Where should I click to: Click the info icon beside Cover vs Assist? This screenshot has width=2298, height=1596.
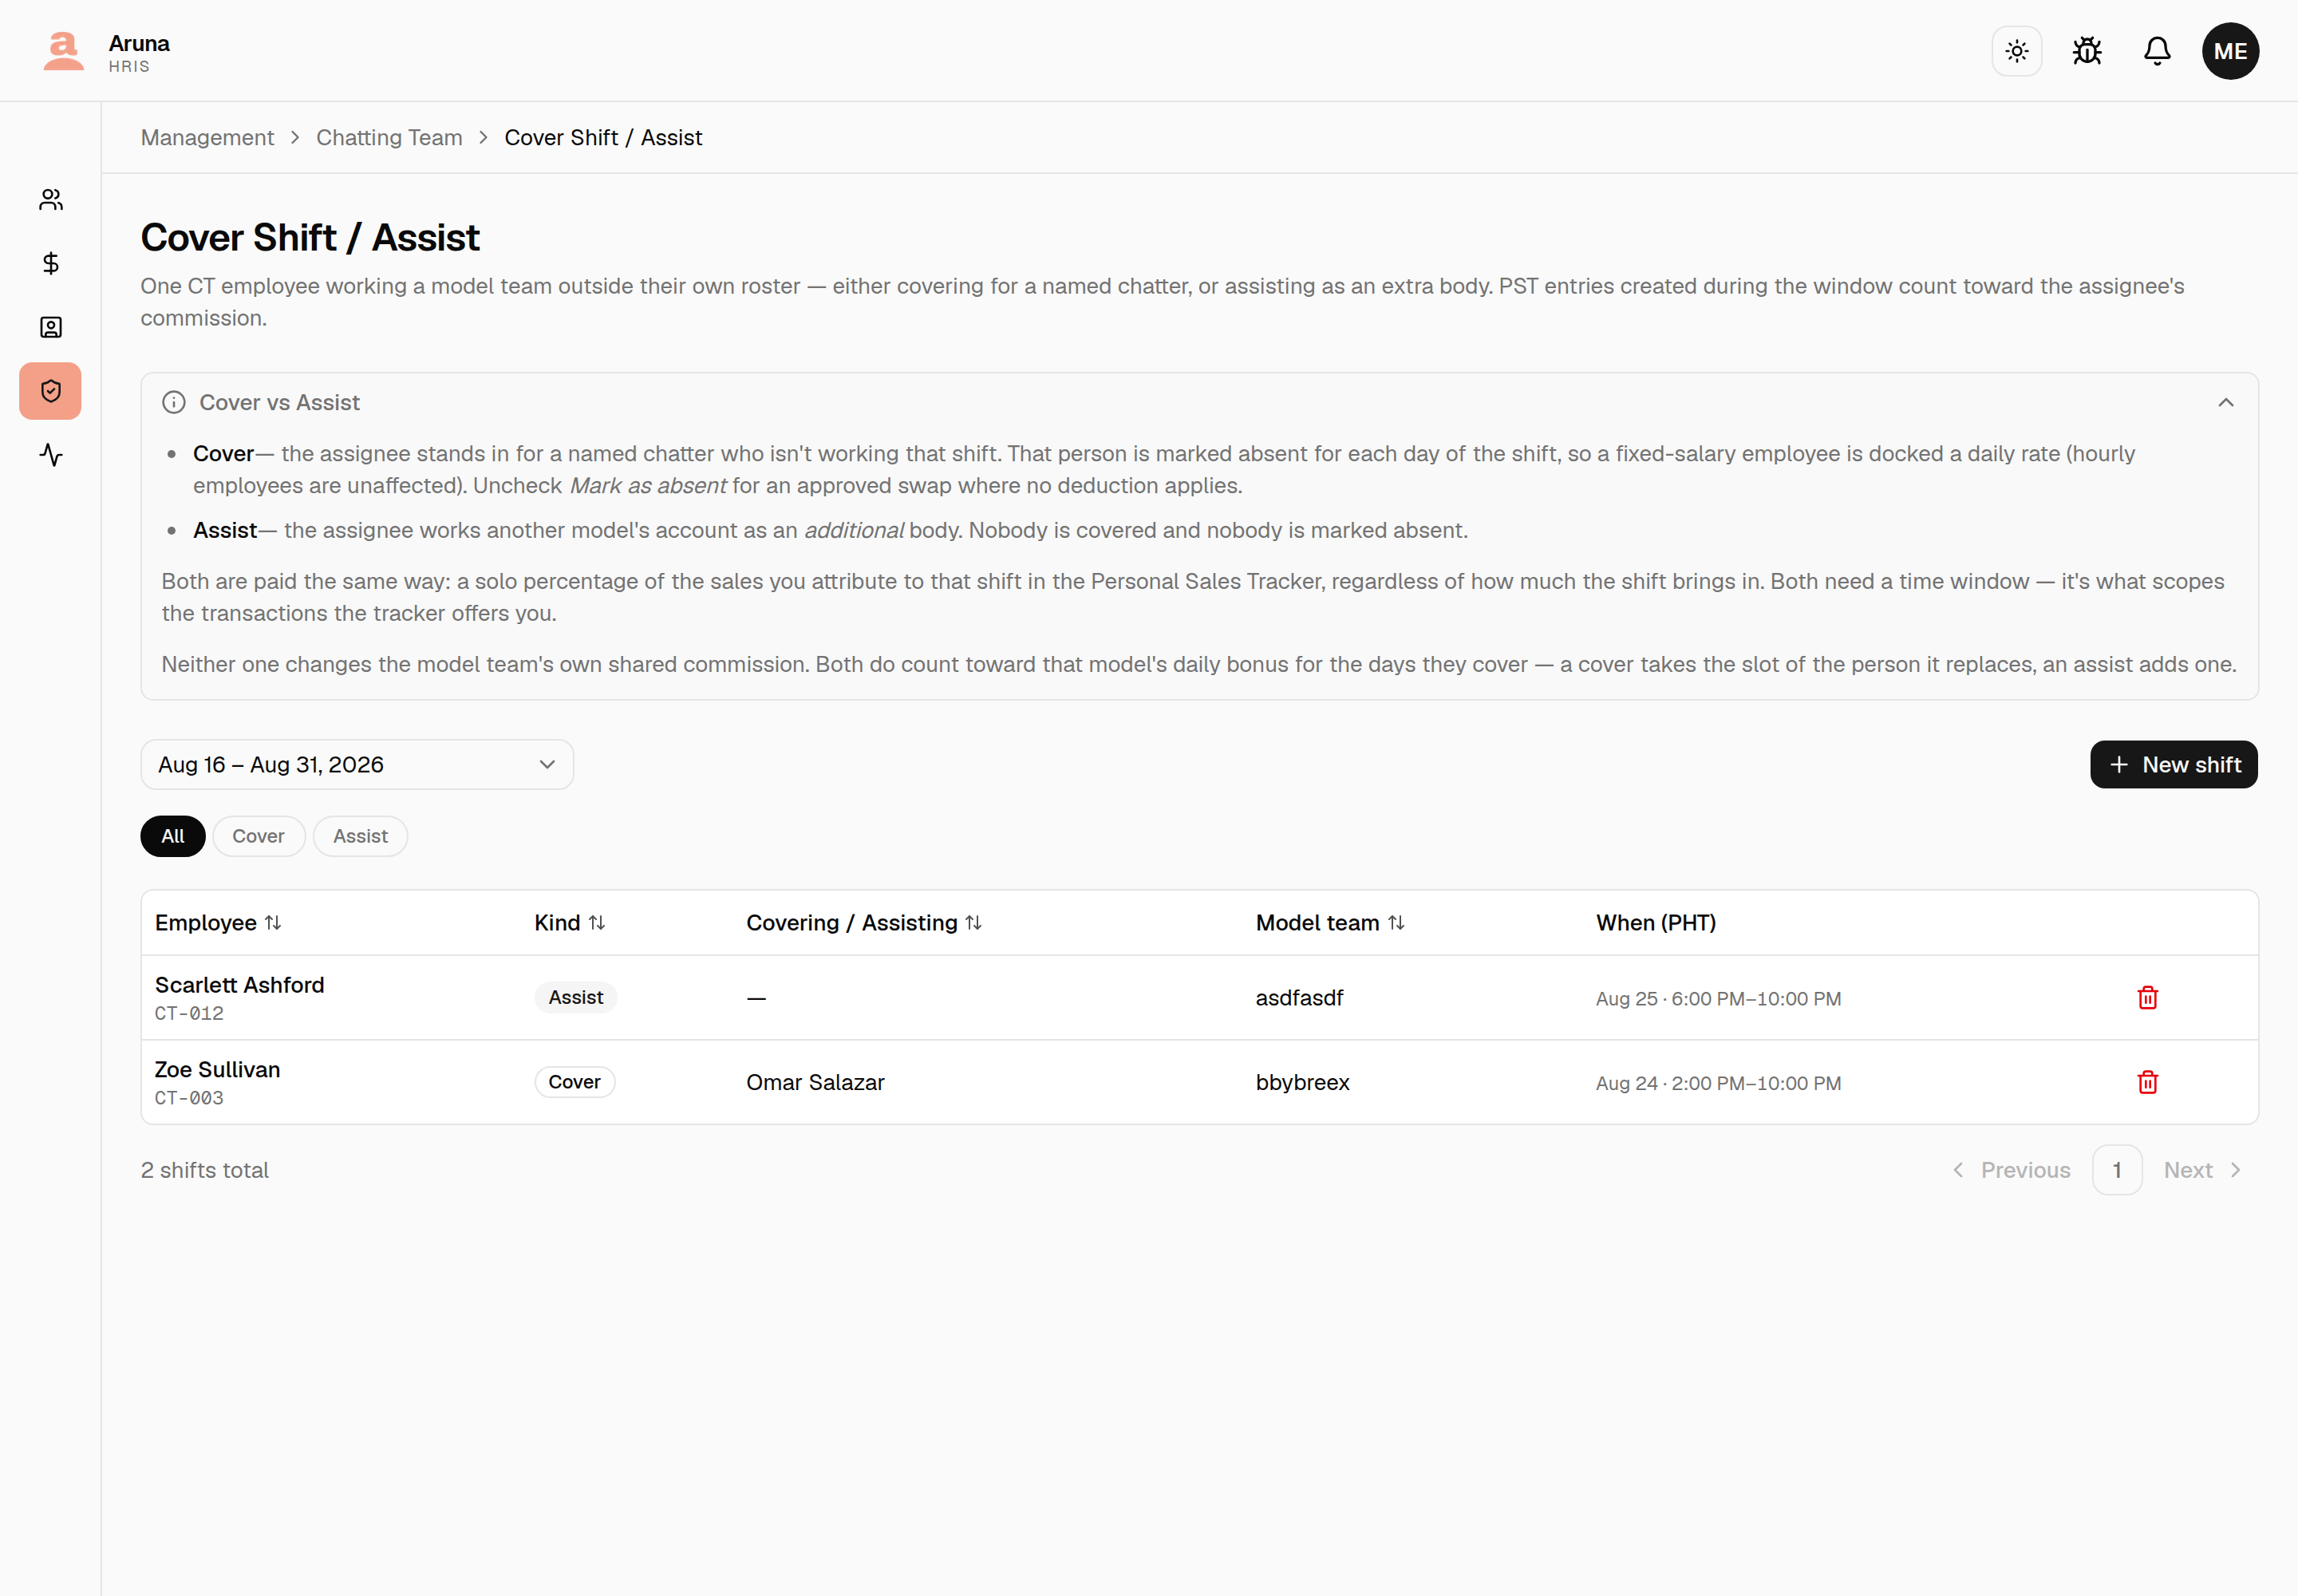click(x=174, y=402)
